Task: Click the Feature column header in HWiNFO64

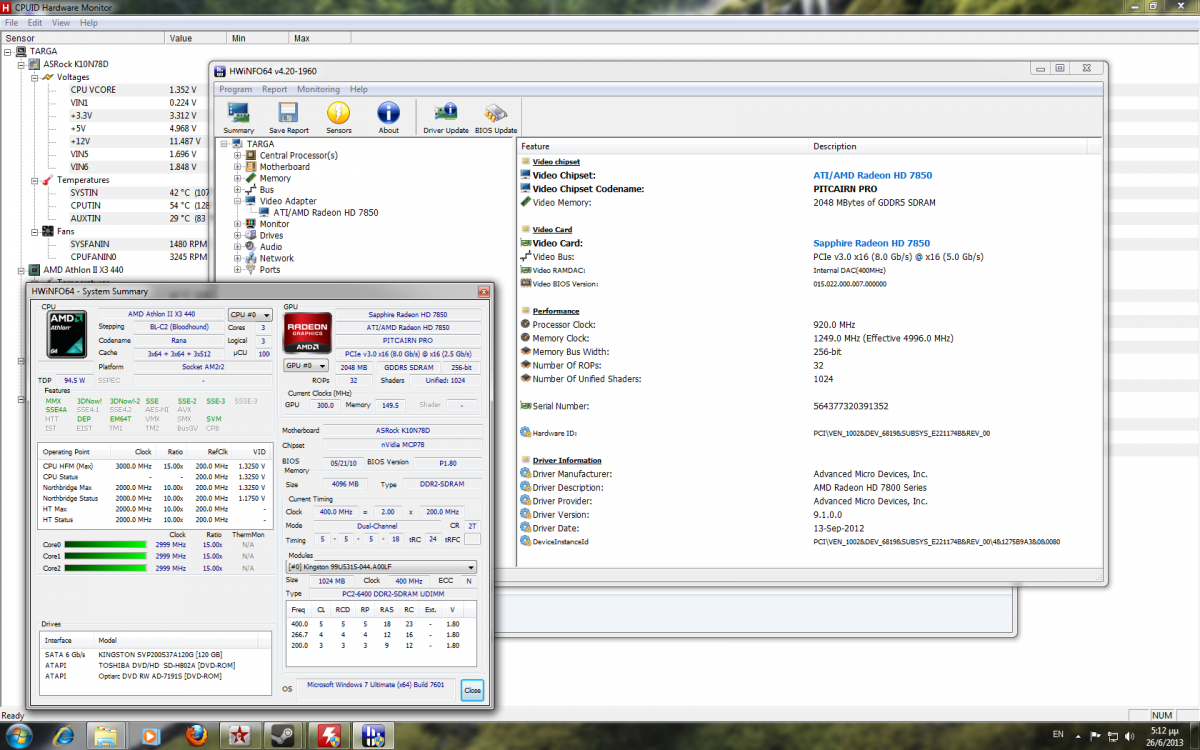Action: (x=664, y=146)
